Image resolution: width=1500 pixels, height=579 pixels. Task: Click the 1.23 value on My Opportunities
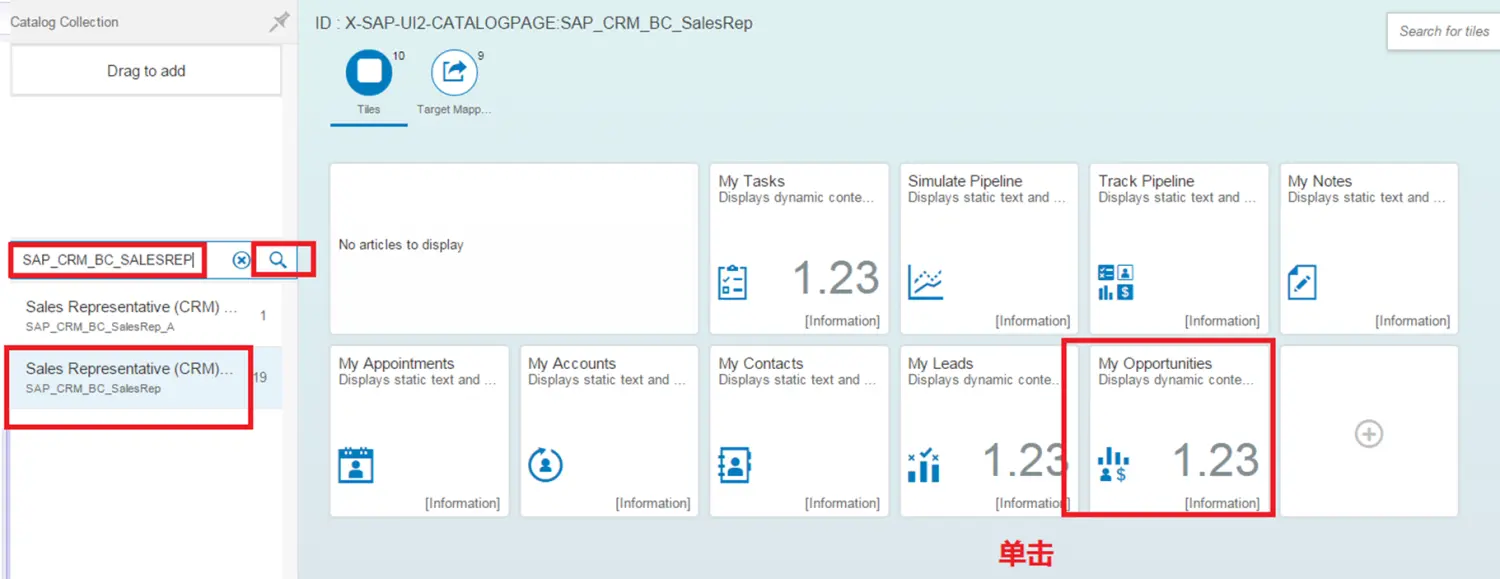coord(1215,460)
